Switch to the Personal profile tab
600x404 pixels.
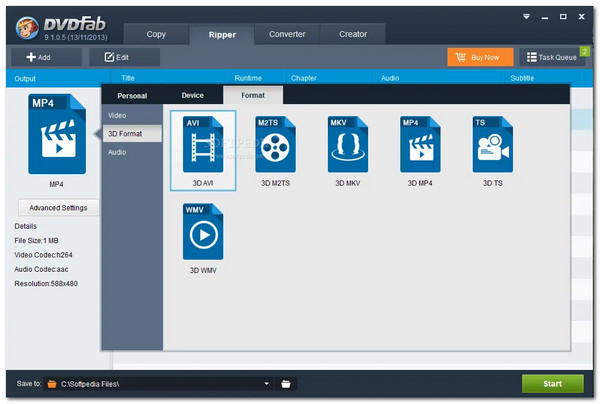132,95
